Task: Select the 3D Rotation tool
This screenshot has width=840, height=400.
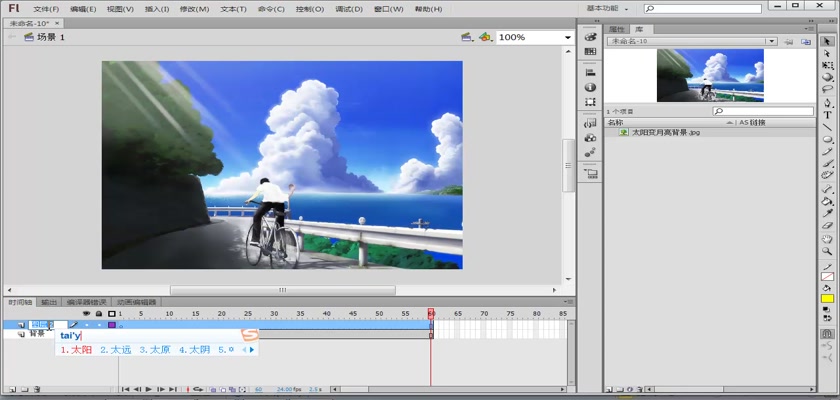Action: tap(827, 77)
